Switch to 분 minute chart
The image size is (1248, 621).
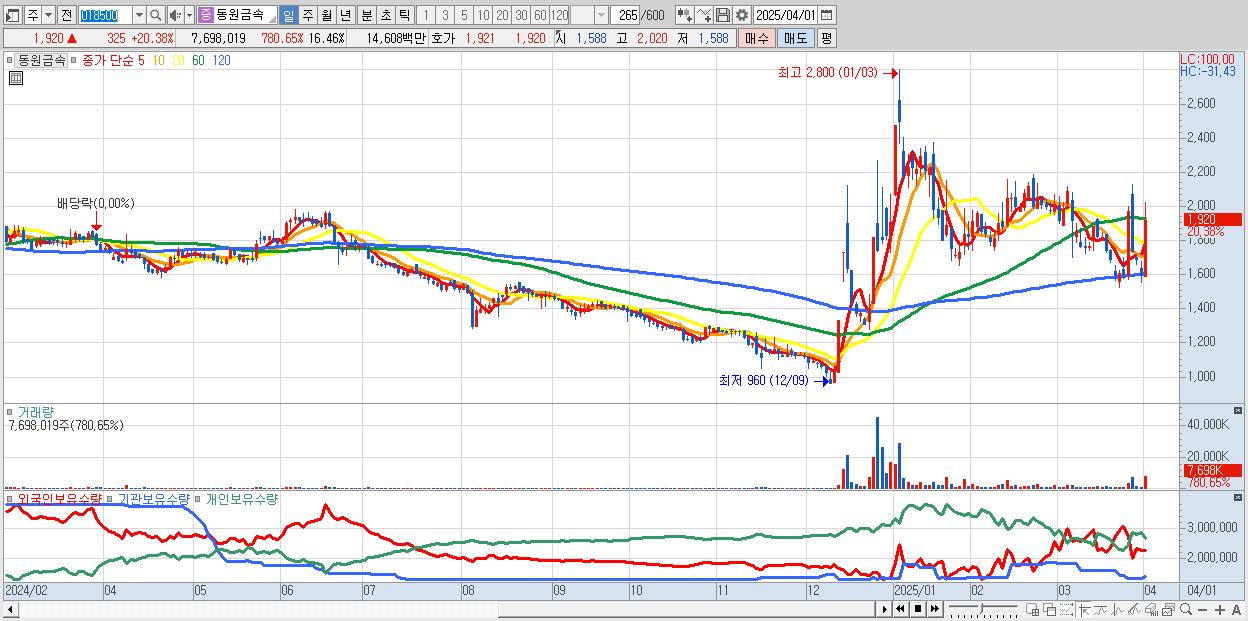pos(366,15)
